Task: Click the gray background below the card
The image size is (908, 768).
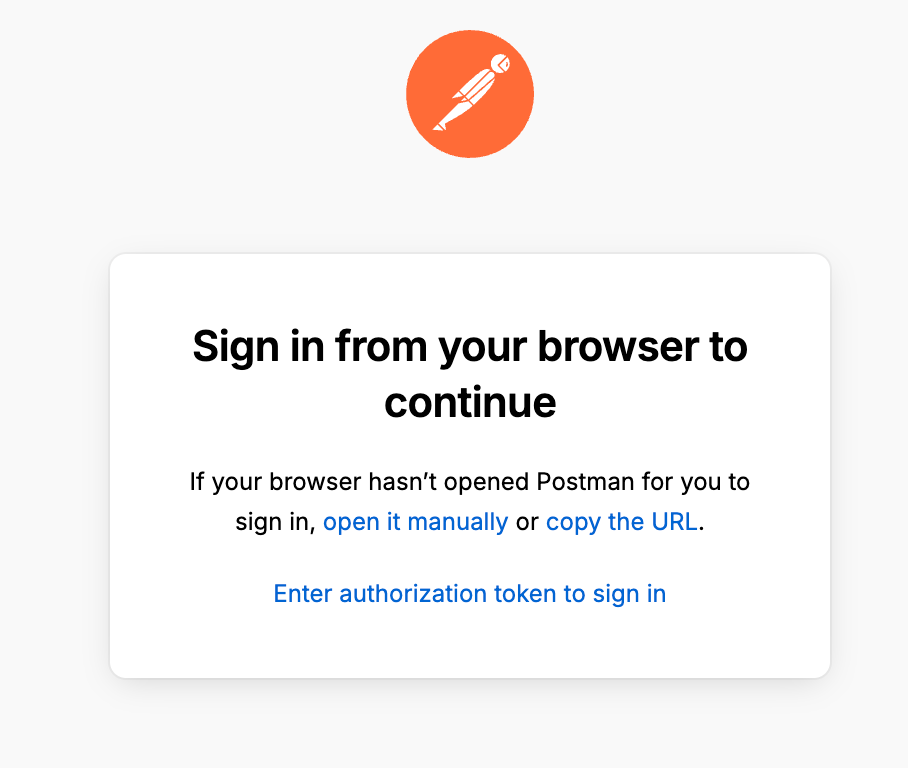Action: click(470, 725)
